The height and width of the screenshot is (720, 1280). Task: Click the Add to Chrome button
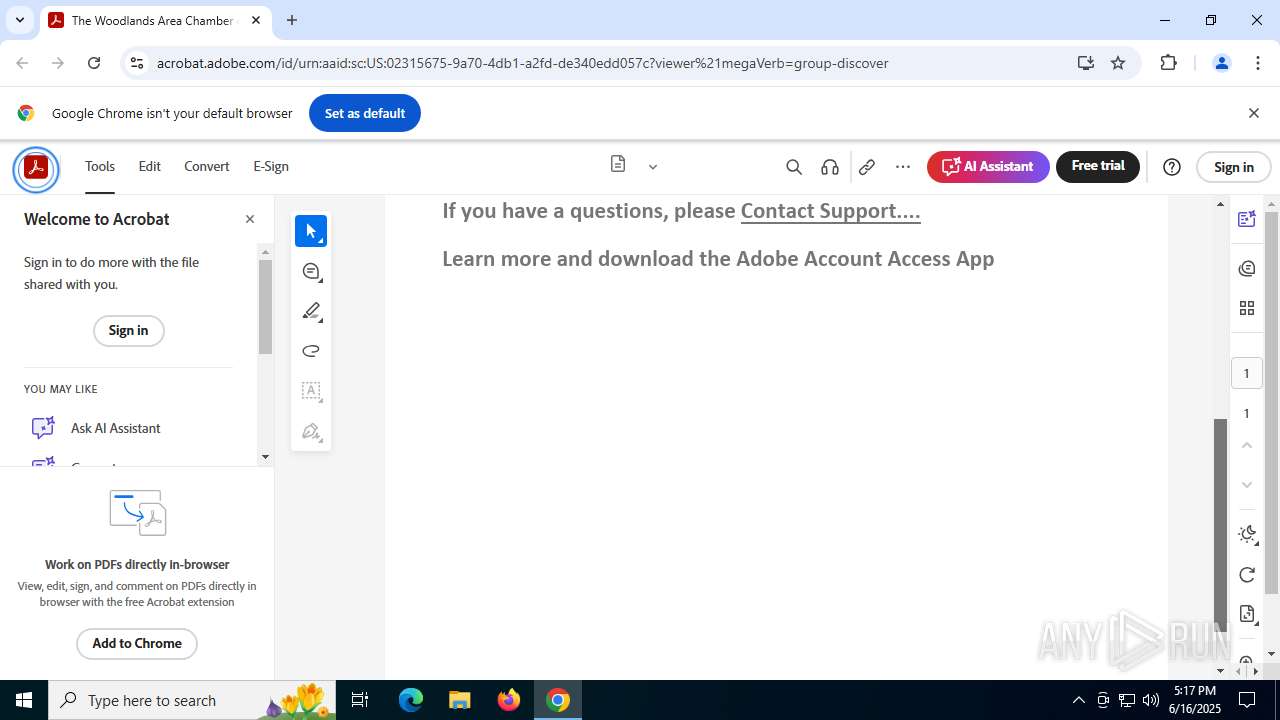click(137, 643)
